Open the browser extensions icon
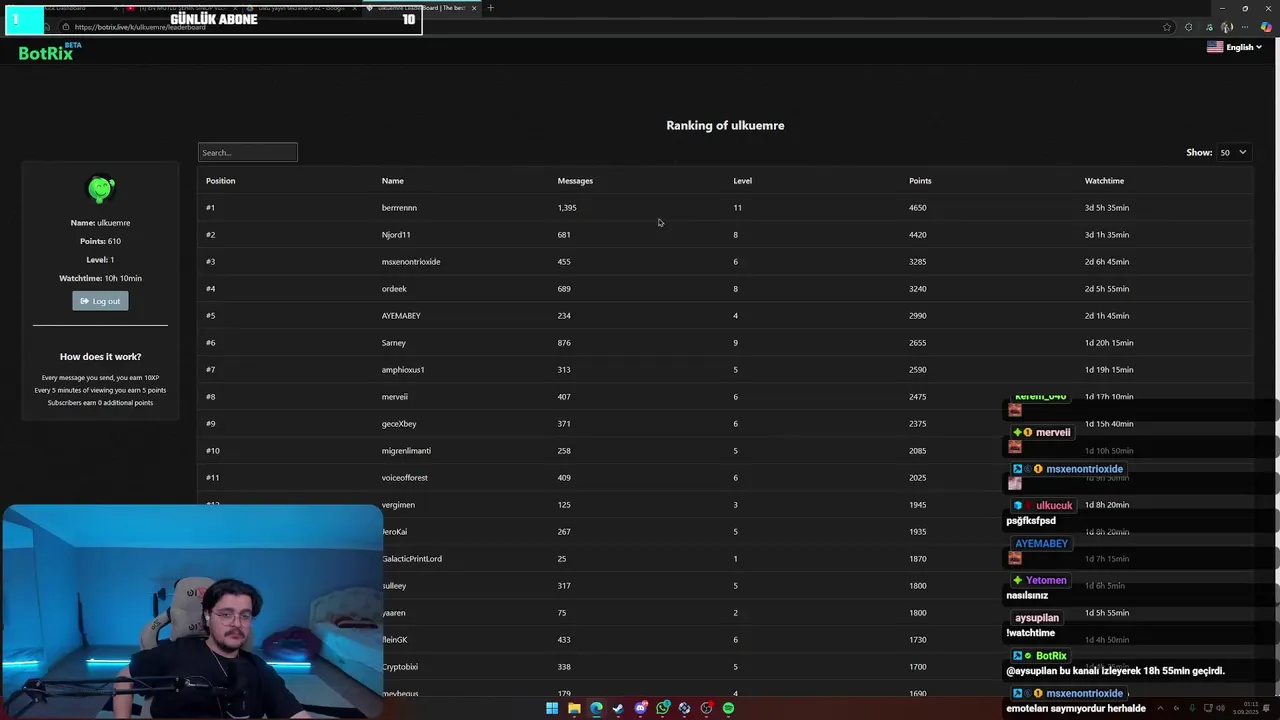This screenshot has width=1280, height=720. pos(1188,27)
